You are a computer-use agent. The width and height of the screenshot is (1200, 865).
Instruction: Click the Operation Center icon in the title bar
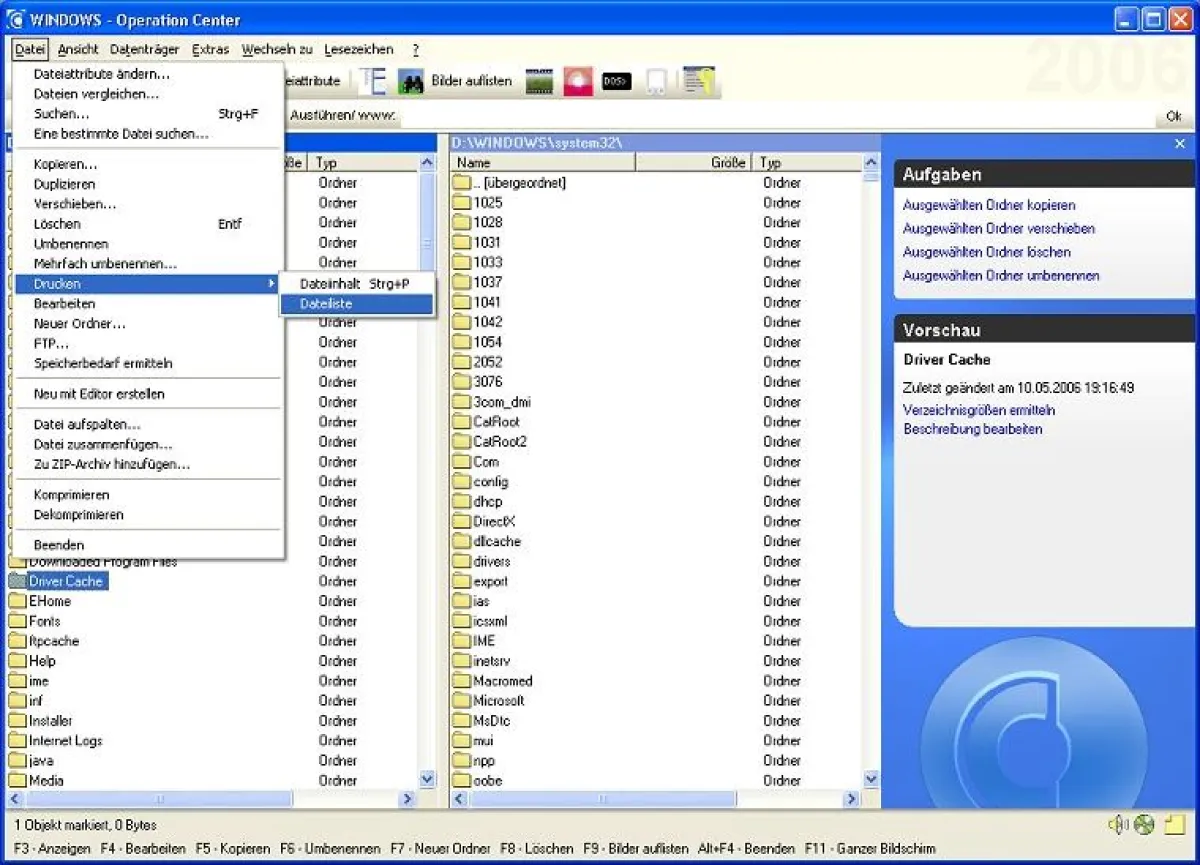tap(16, 19)
